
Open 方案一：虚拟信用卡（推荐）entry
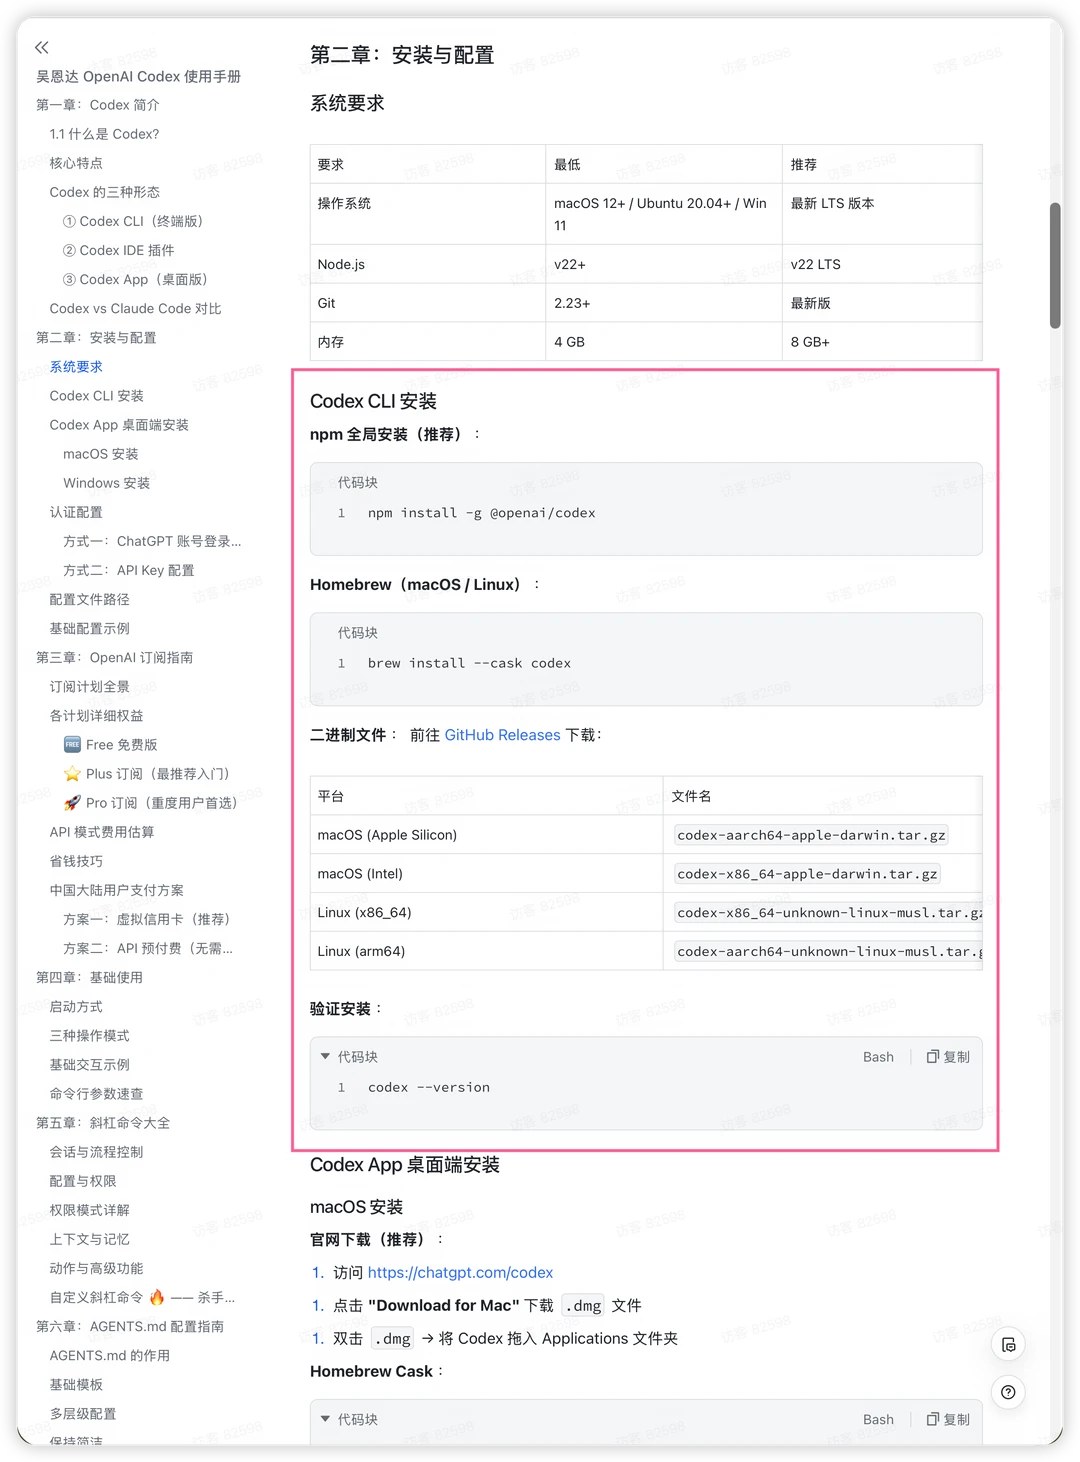[150, 919]
